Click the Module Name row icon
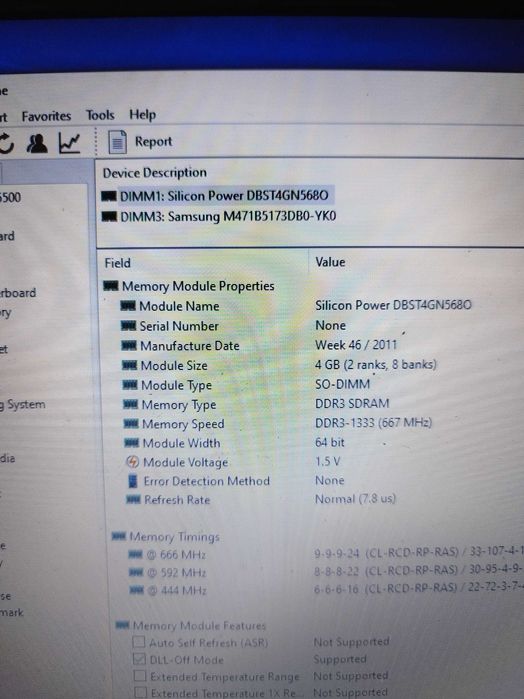Image resolution: width=524 pixels, height=699 pixels. click(x=128, y=305)
